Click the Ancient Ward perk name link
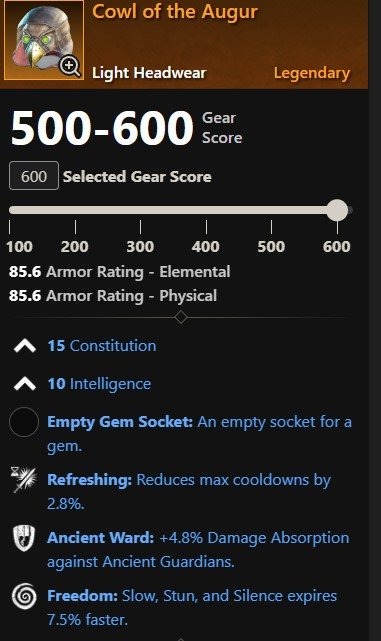The height and width of the screenshot is (641, 381). pos(101,538)
